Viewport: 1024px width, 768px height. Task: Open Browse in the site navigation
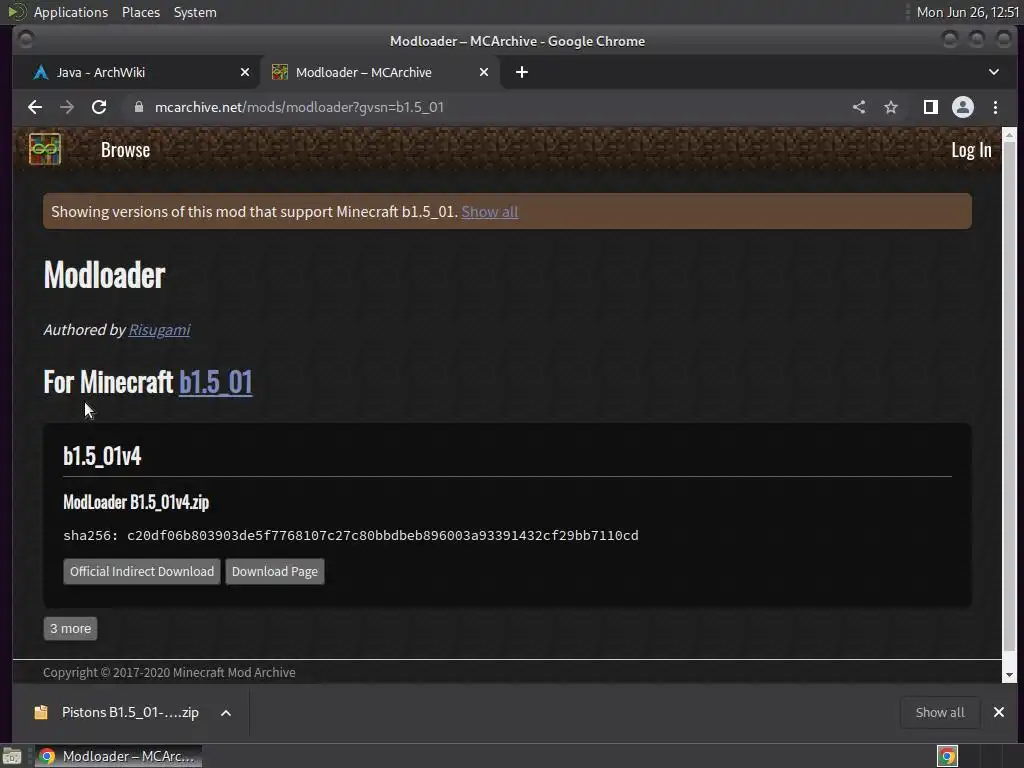click(125, 150)
